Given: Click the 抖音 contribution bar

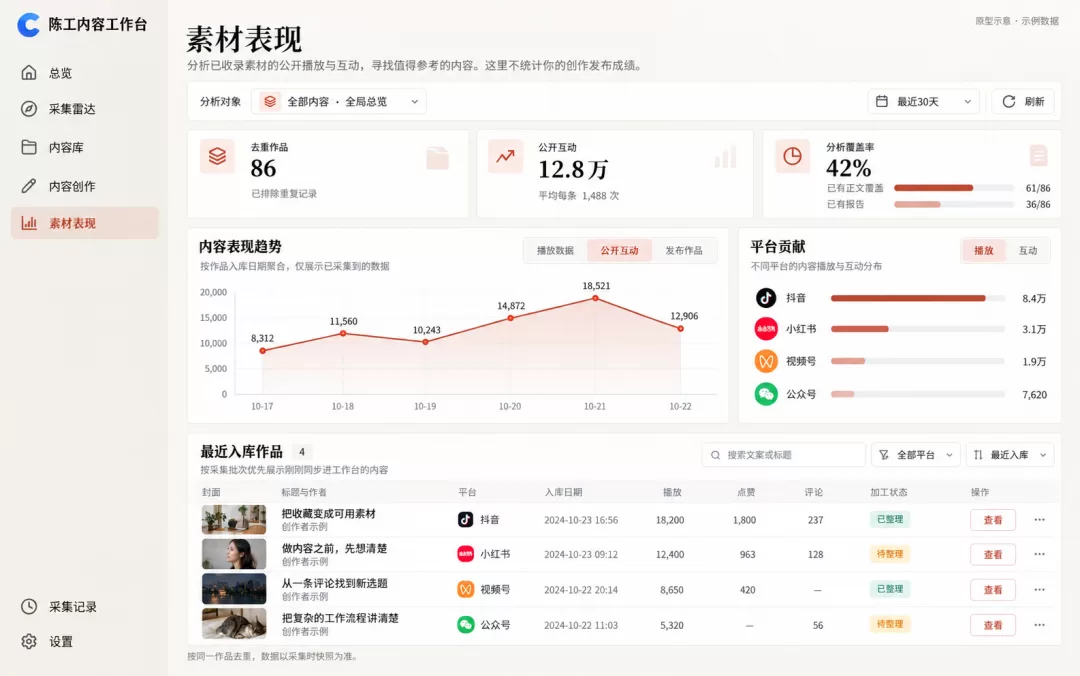Looking at the screenshot, I should [917, 298].
